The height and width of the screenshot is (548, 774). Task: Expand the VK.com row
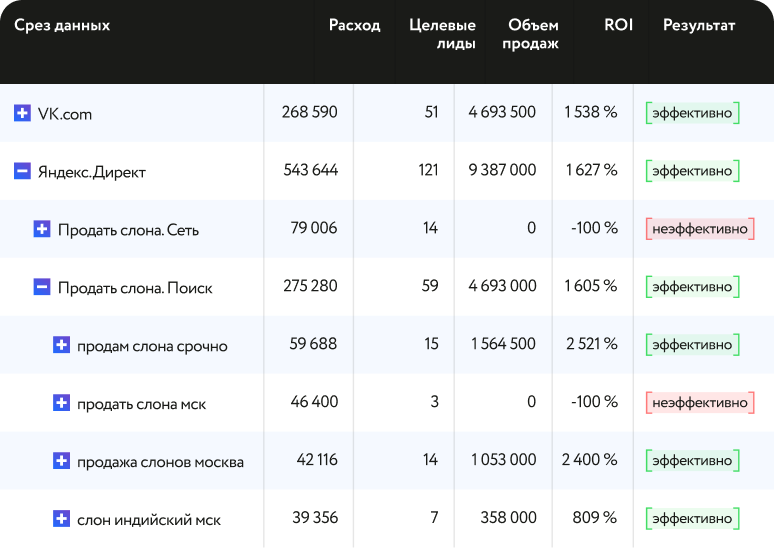[x=22, y=113]
